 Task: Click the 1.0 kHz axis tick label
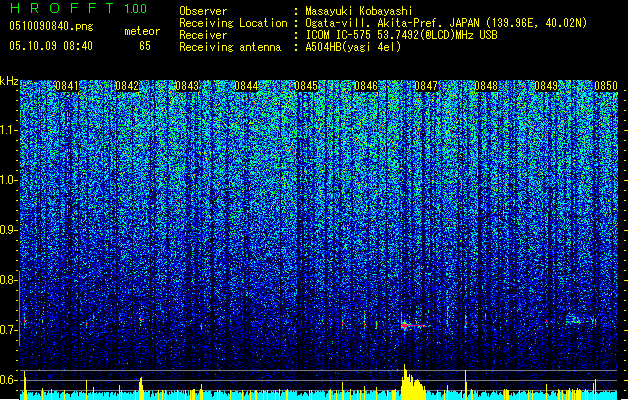[8, 180]
